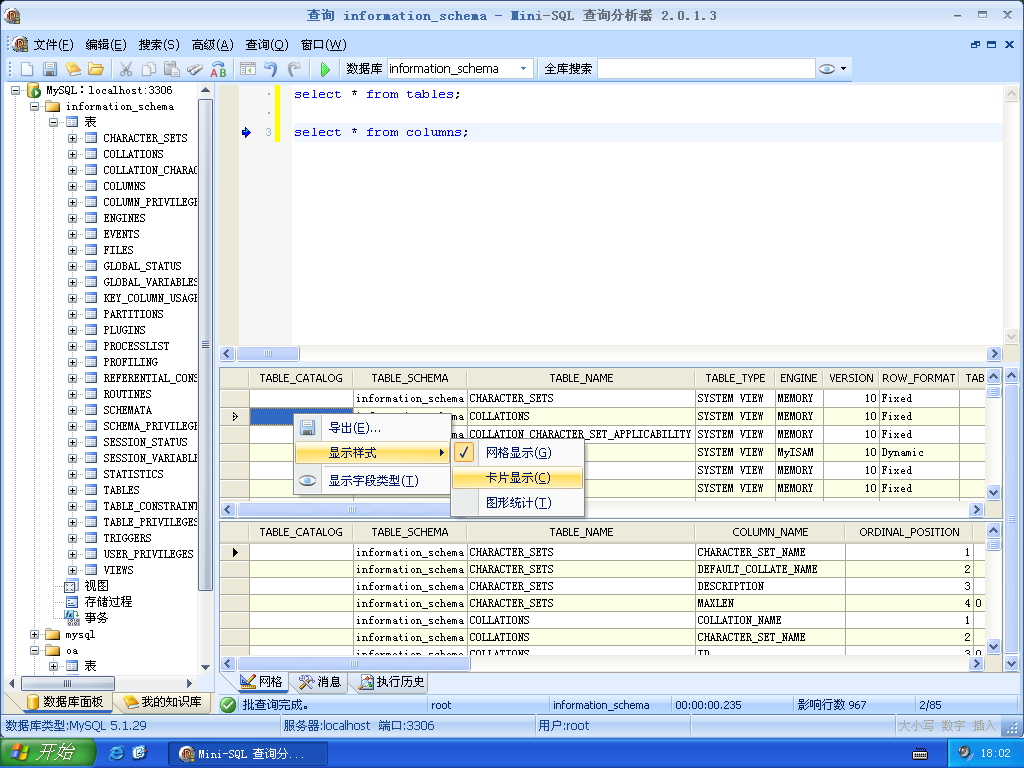Expand the TABLES table node
Viewport: 1024px width, 768px height.
pos(72,490)
